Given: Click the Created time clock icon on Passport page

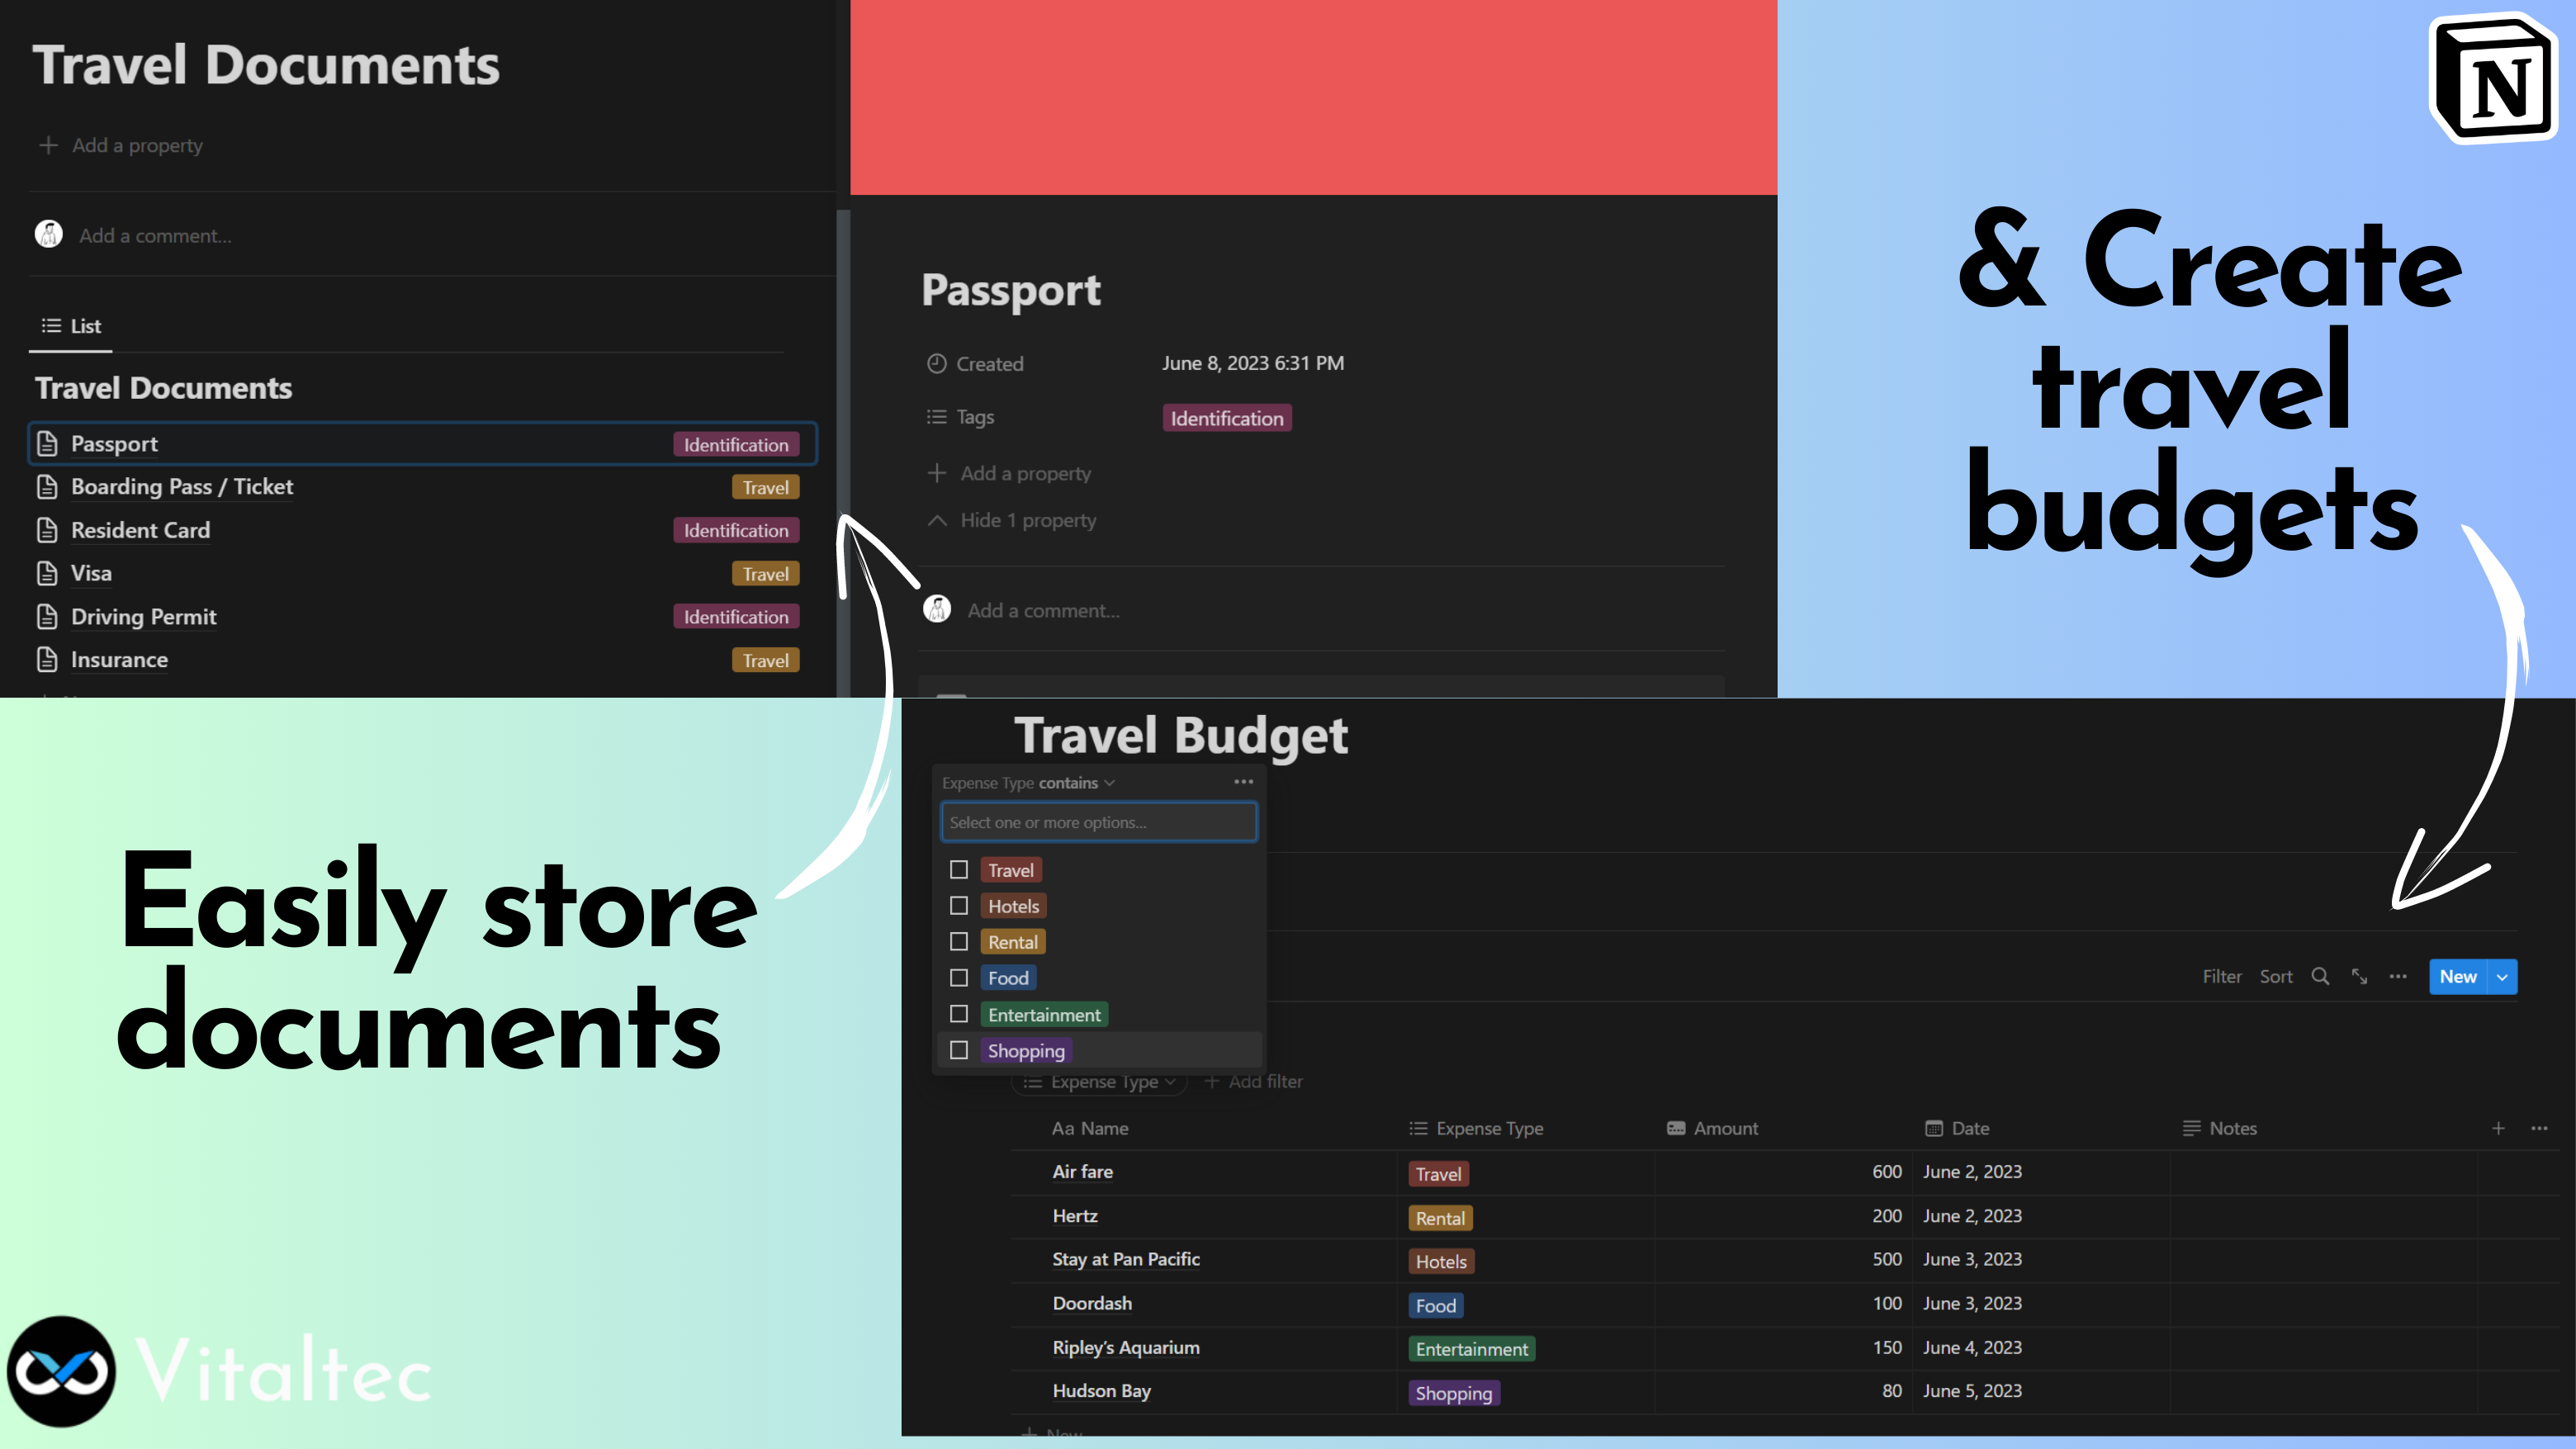Looking at the screenshot, I should click(x=937, y=363).
